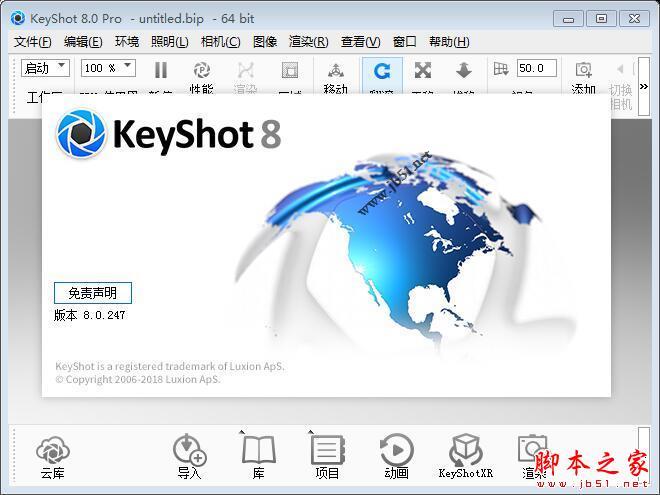The image size is (660, 495).
Task: Open the 查看(V) menu
Action: [x=361, y=42]
